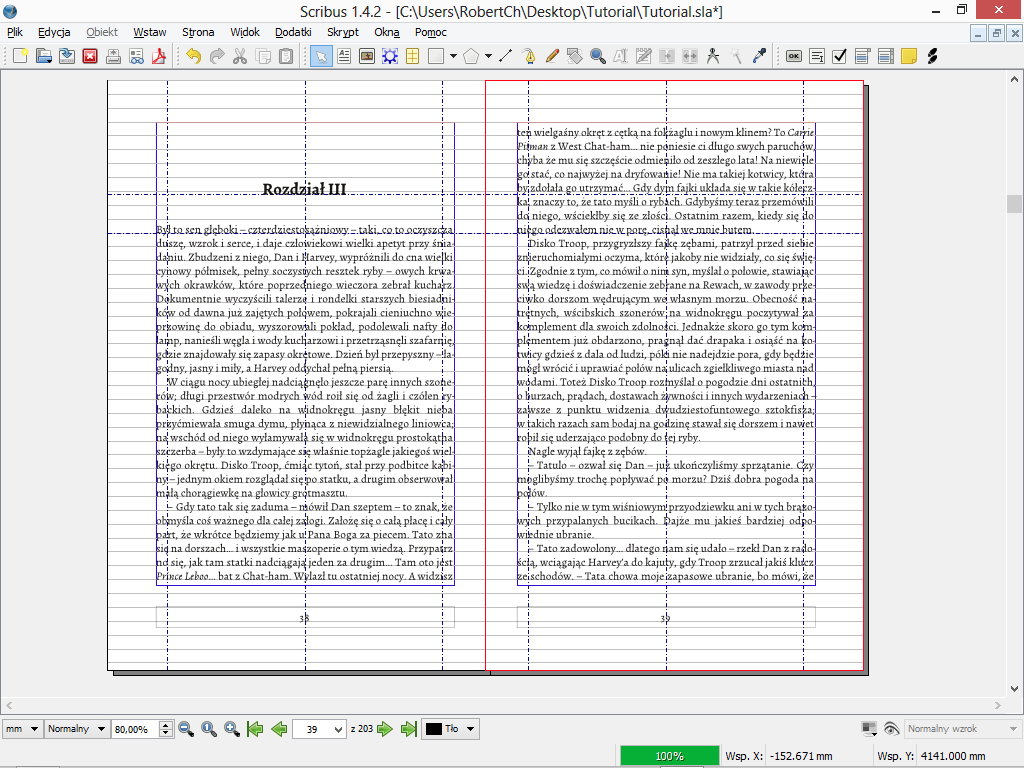Viewport: 1024px width, 768px height.
Task: Open the Wstaw menu
Action: [150, 32]
